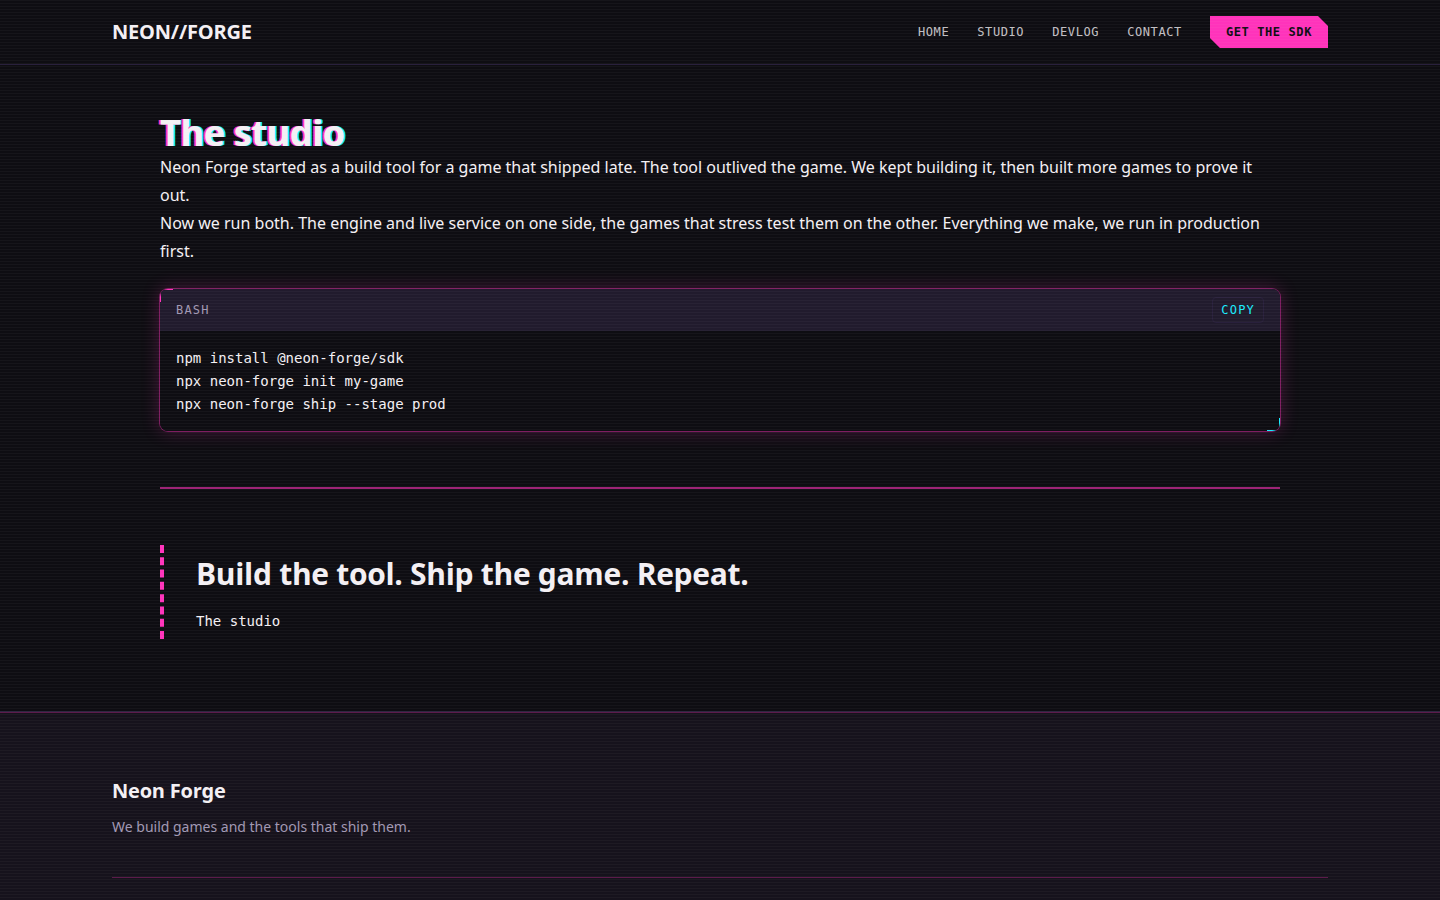Copy the bash code snippet

click(x=1237, y=310)
